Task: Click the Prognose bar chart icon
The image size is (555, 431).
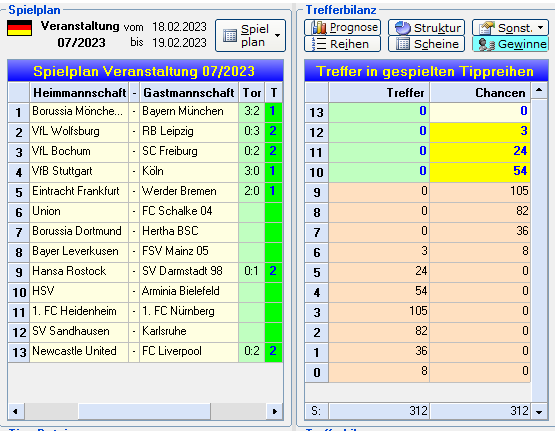Action: click(x=319, y=28)
